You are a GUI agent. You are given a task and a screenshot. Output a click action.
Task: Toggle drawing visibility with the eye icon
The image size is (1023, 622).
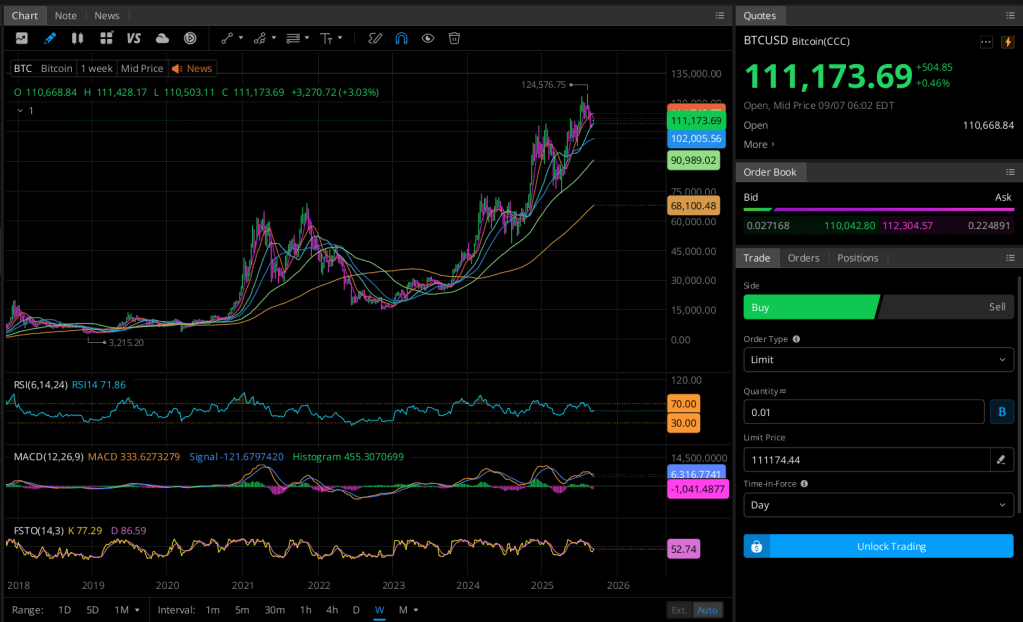tap(428, 38)
